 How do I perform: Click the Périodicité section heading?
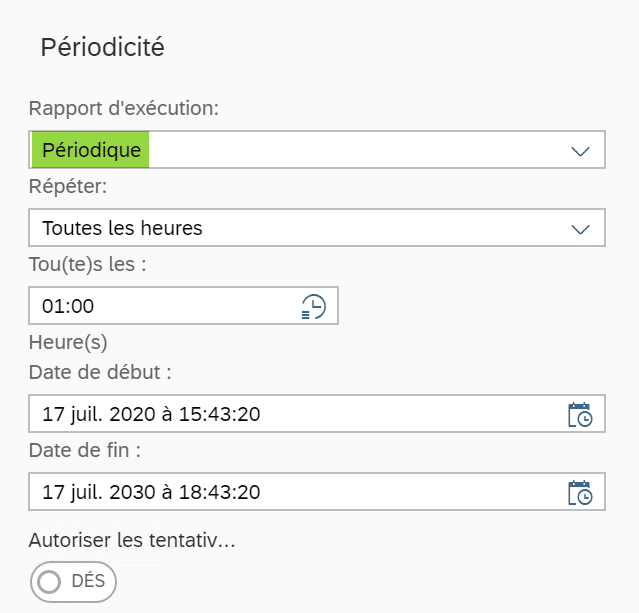click(x=103, y=47)
